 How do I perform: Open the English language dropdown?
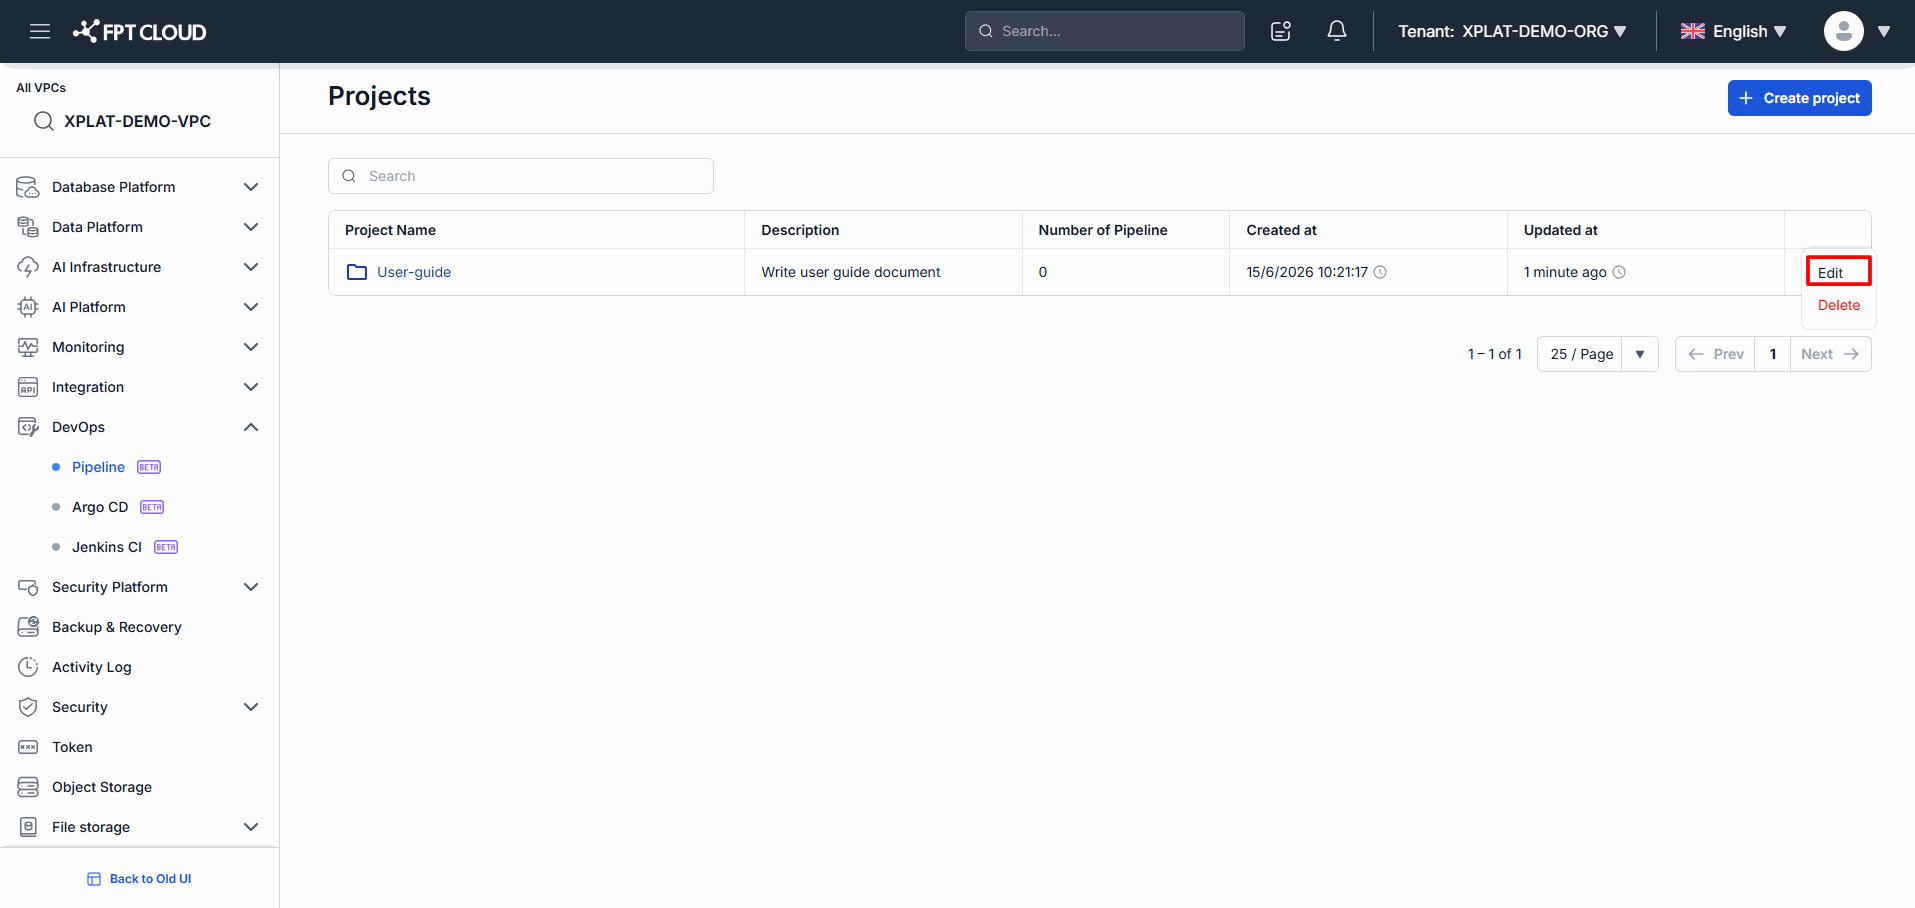pyautogui.click(x=1733, y=31)
